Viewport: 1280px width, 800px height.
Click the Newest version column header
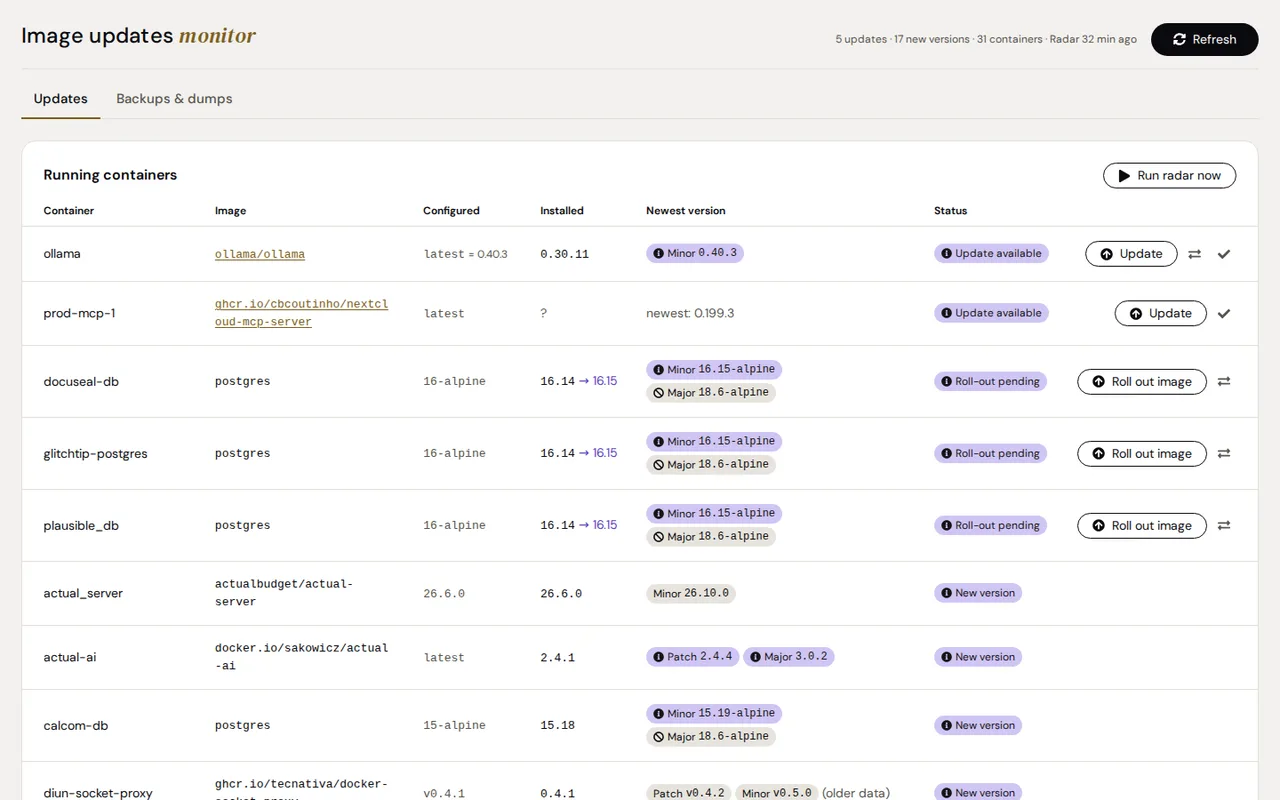click(686, 211)
